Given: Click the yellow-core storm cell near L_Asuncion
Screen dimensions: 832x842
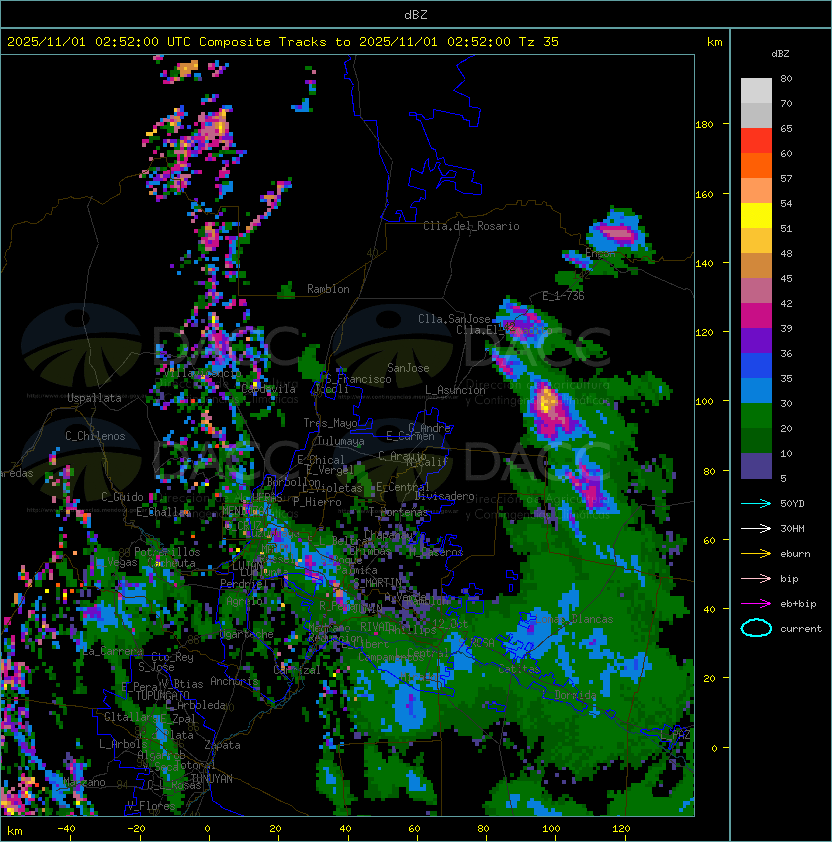Looking at the screenshot, I should (x=553, y=411).
